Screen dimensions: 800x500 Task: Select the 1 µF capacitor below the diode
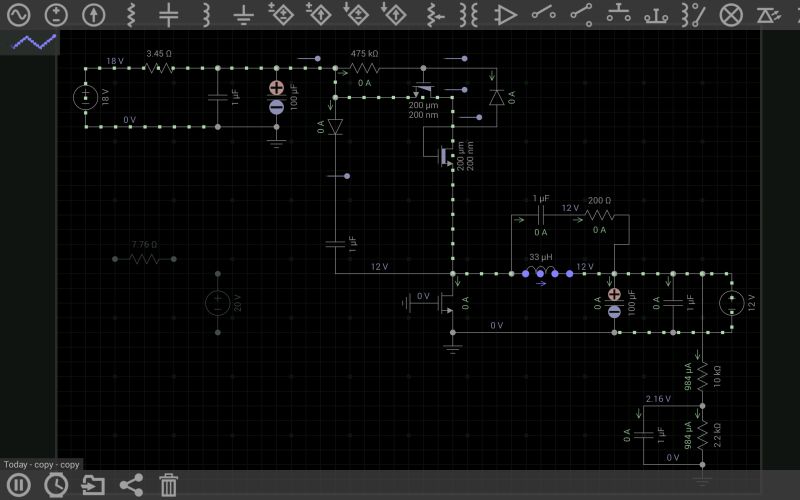[x=335, y=244]
